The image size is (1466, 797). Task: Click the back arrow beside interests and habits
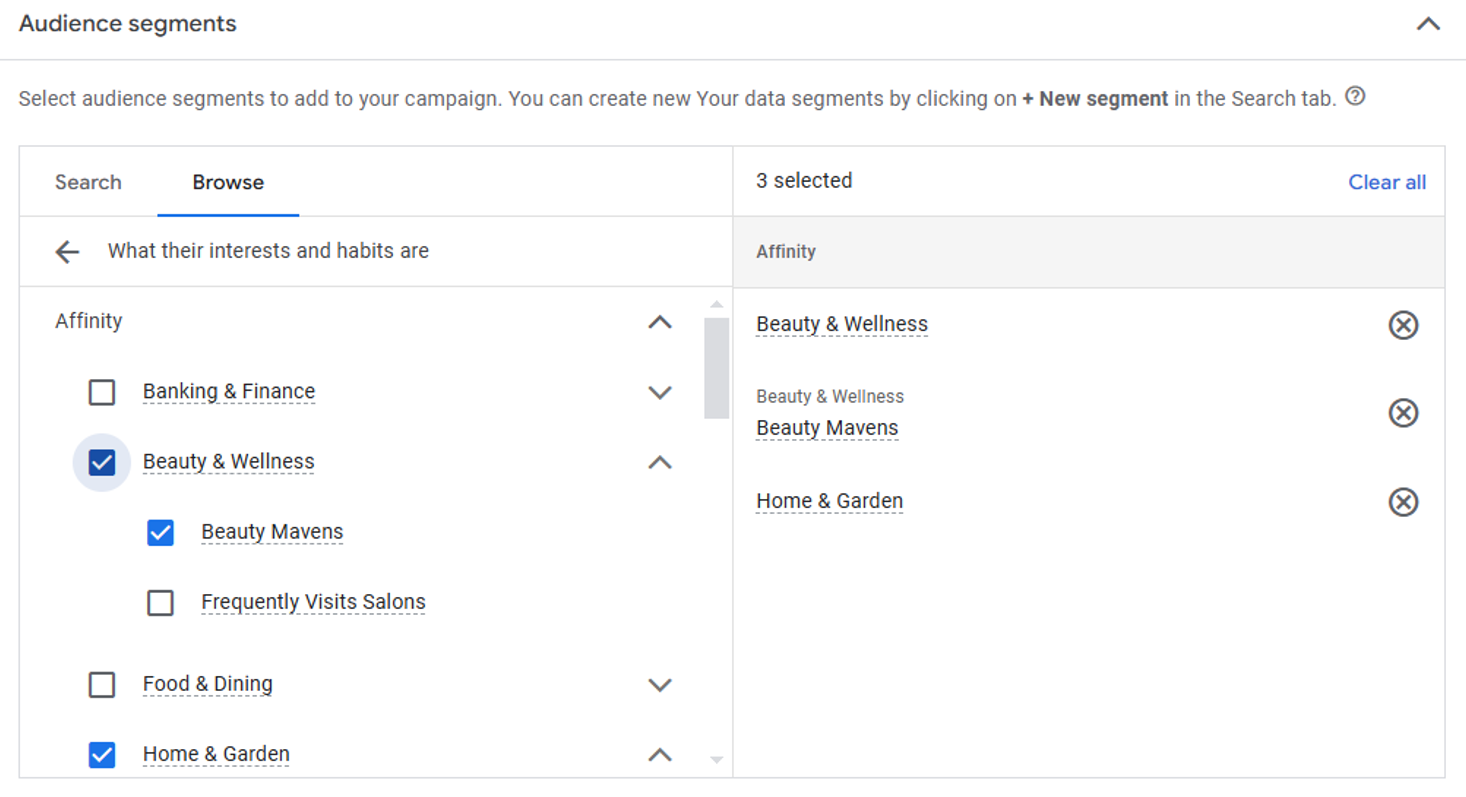[x=67, y=252]
